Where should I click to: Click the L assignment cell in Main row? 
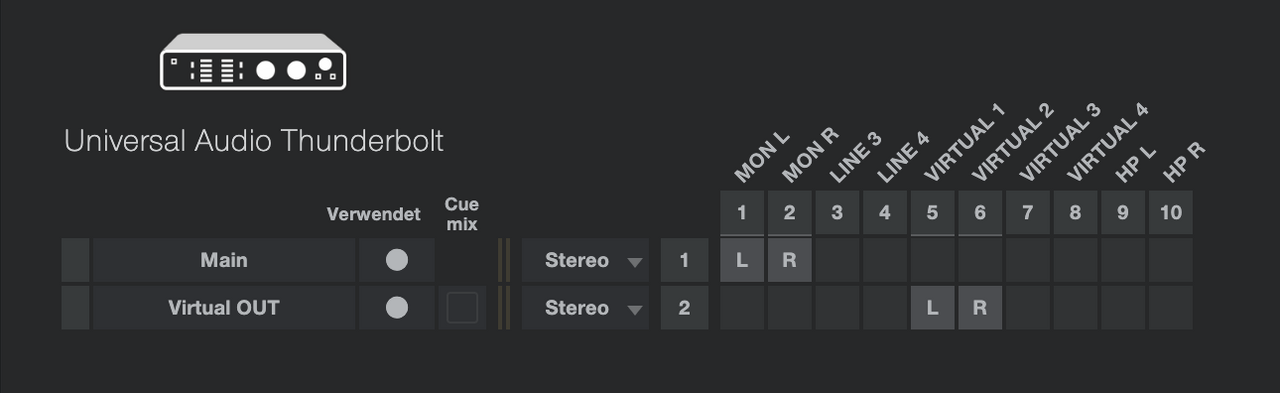coord(742,260)
